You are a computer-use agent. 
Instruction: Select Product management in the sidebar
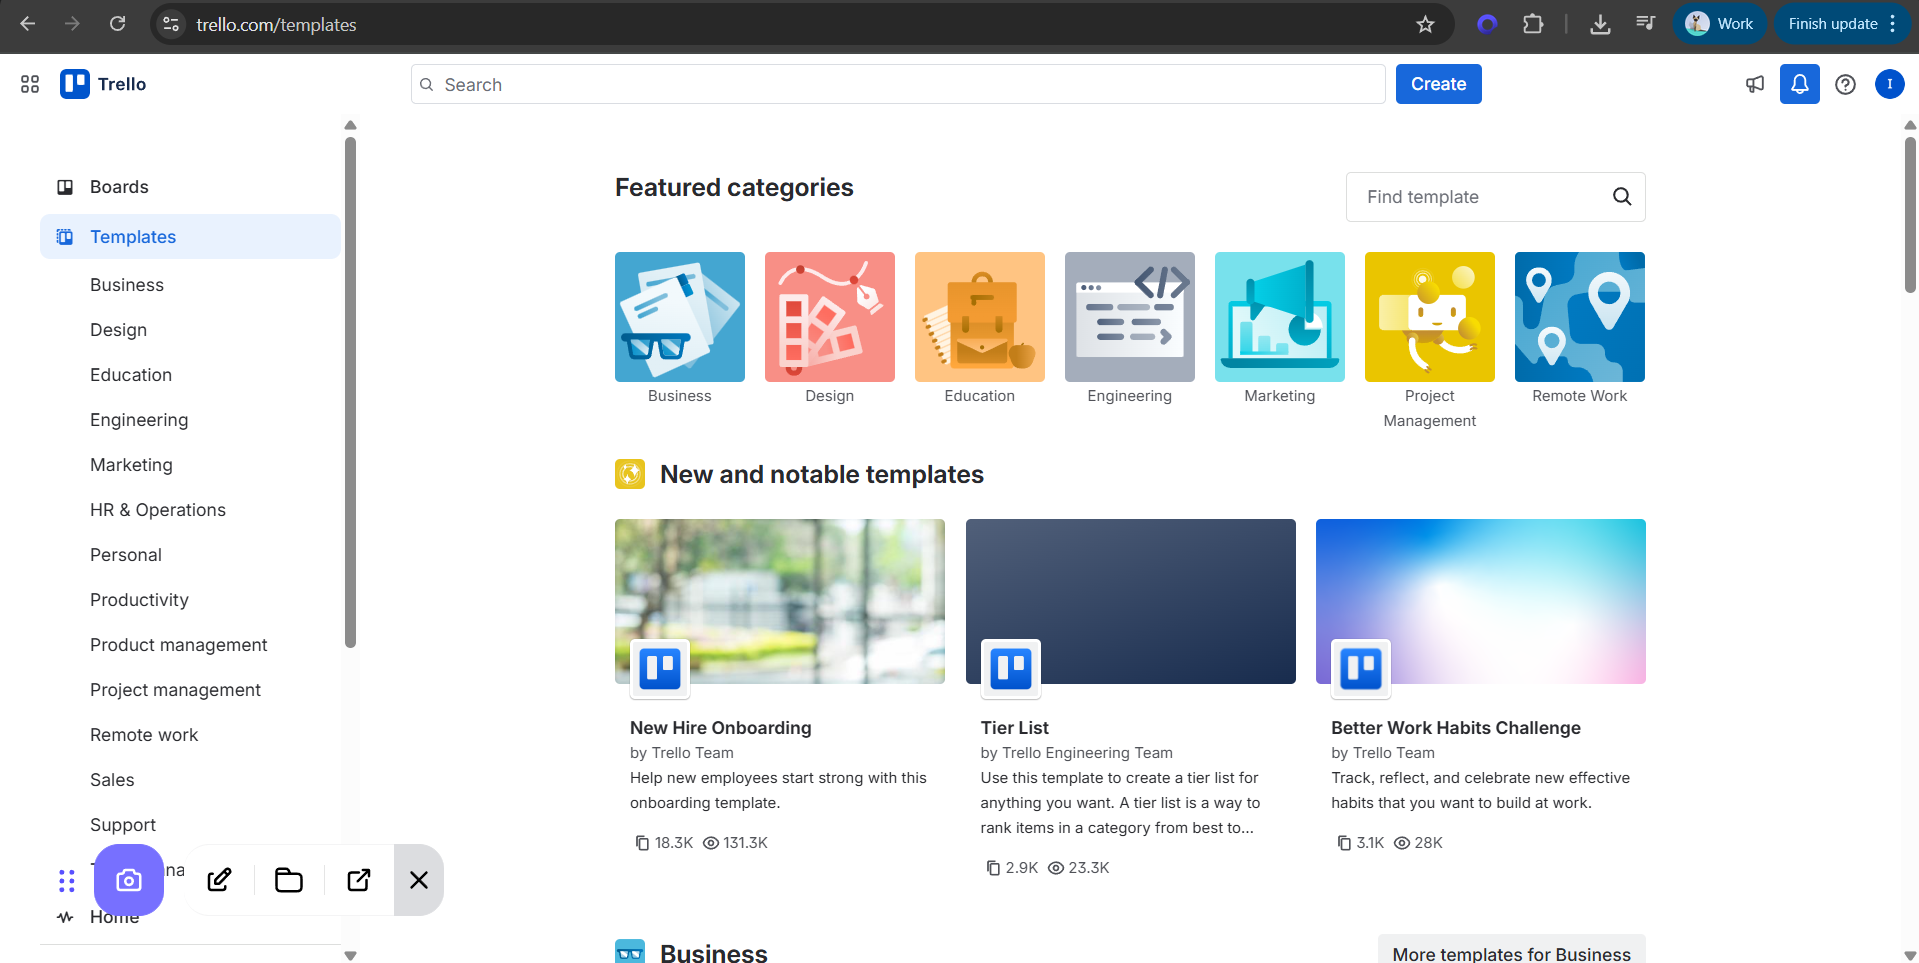179,645
